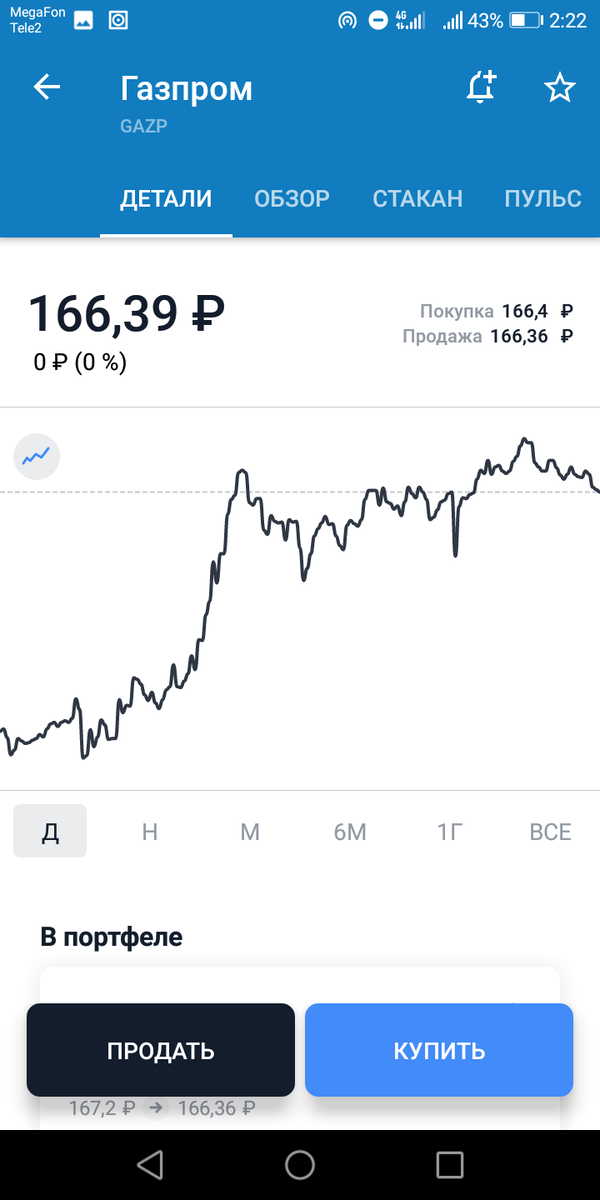This screenshot has height=1200, width=600.
Task: Tap Android back navigation triangle
Action: (150, 1164)
